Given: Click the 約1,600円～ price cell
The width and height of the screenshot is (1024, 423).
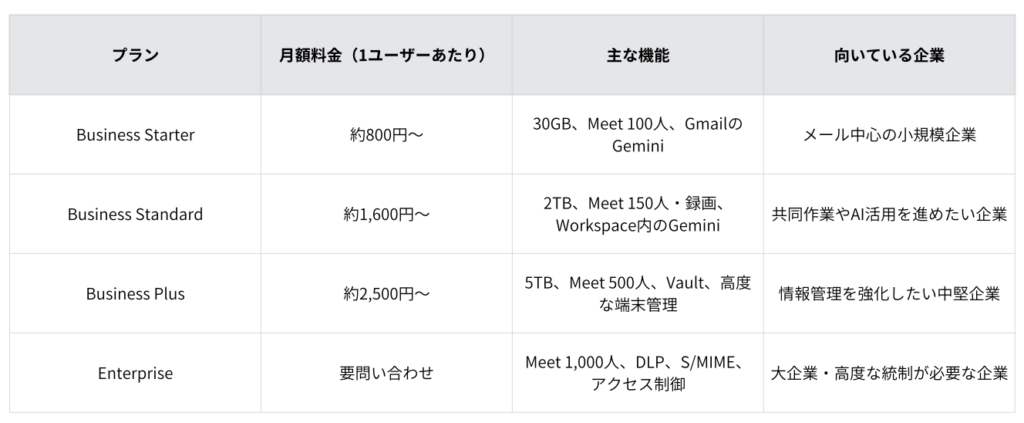Looking at the screenshot, I should [387, 214].
